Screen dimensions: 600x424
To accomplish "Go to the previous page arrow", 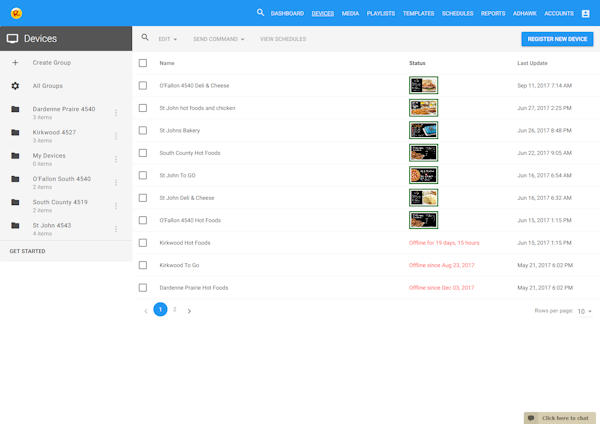I will [146, 311].
